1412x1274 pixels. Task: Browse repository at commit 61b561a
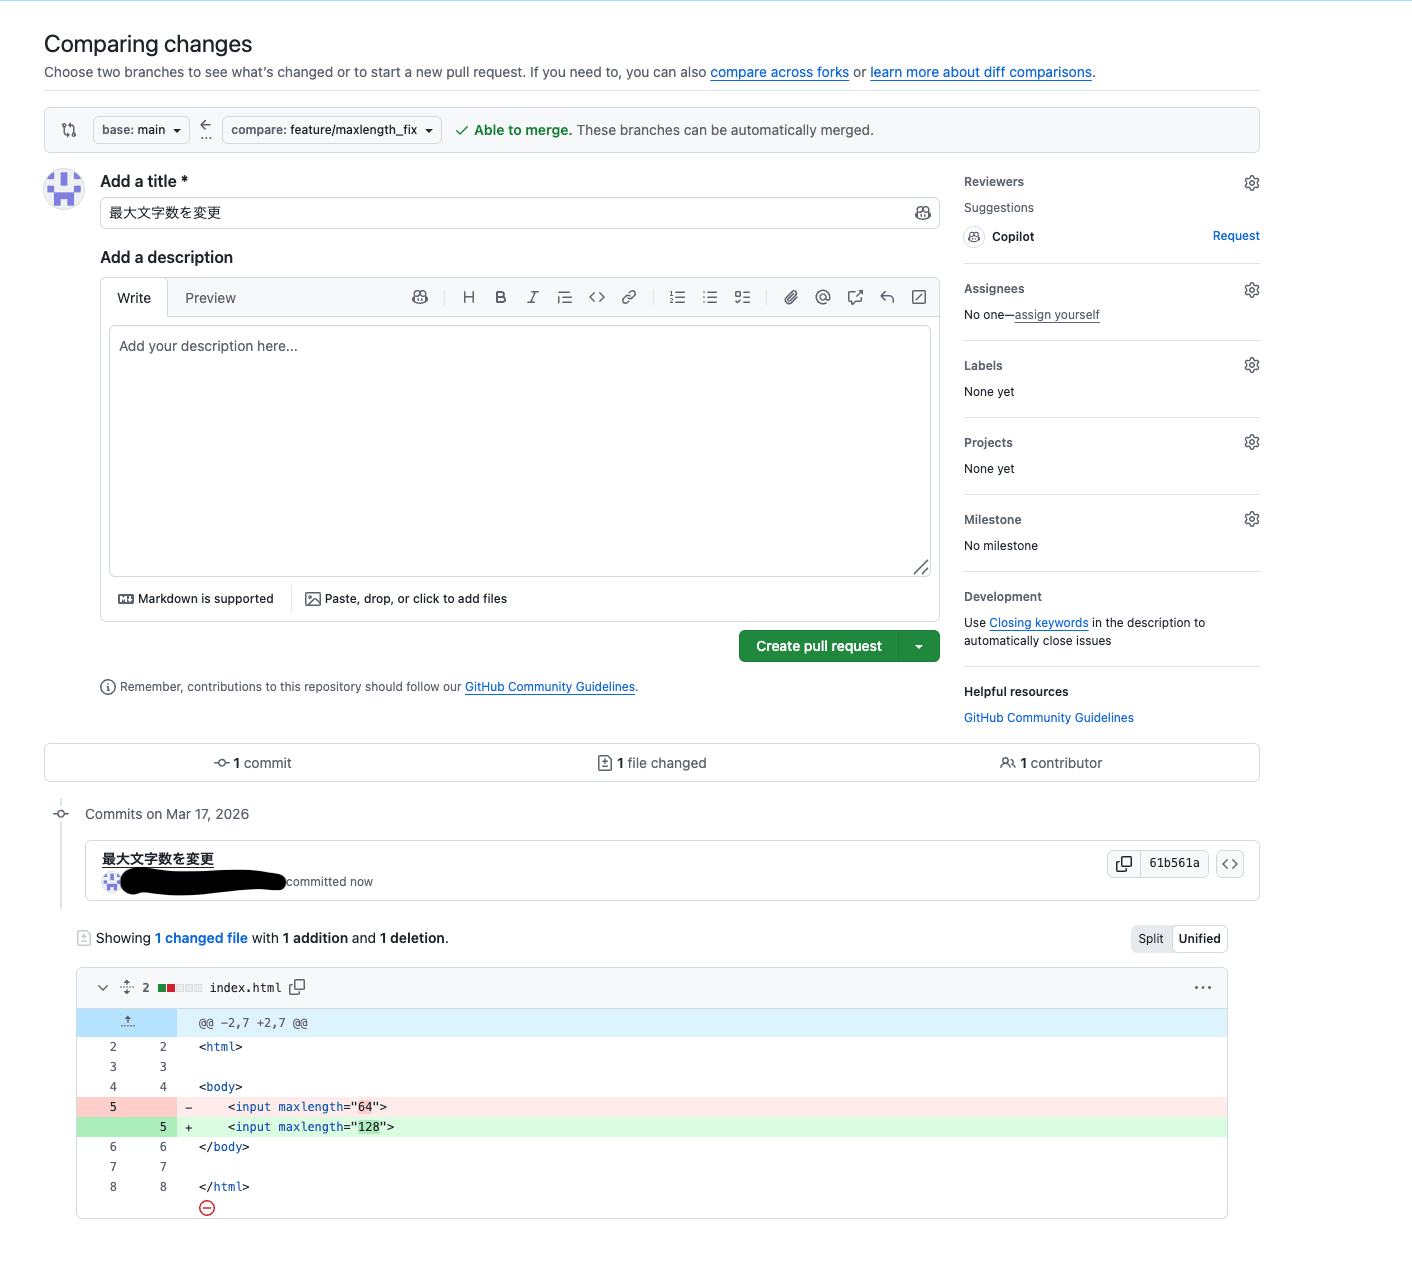pyautogui.click(x=1230, y=864)
